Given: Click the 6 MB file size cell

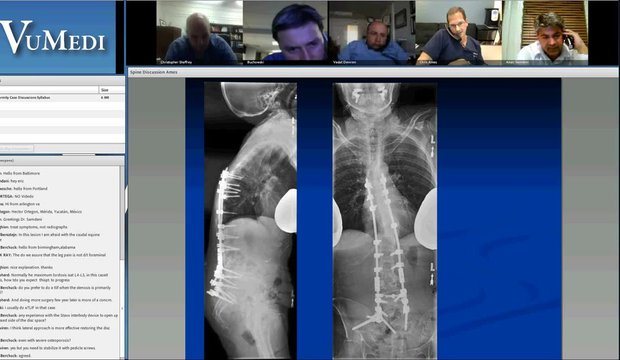Looking at the screenshot, I should click(105, 97).
